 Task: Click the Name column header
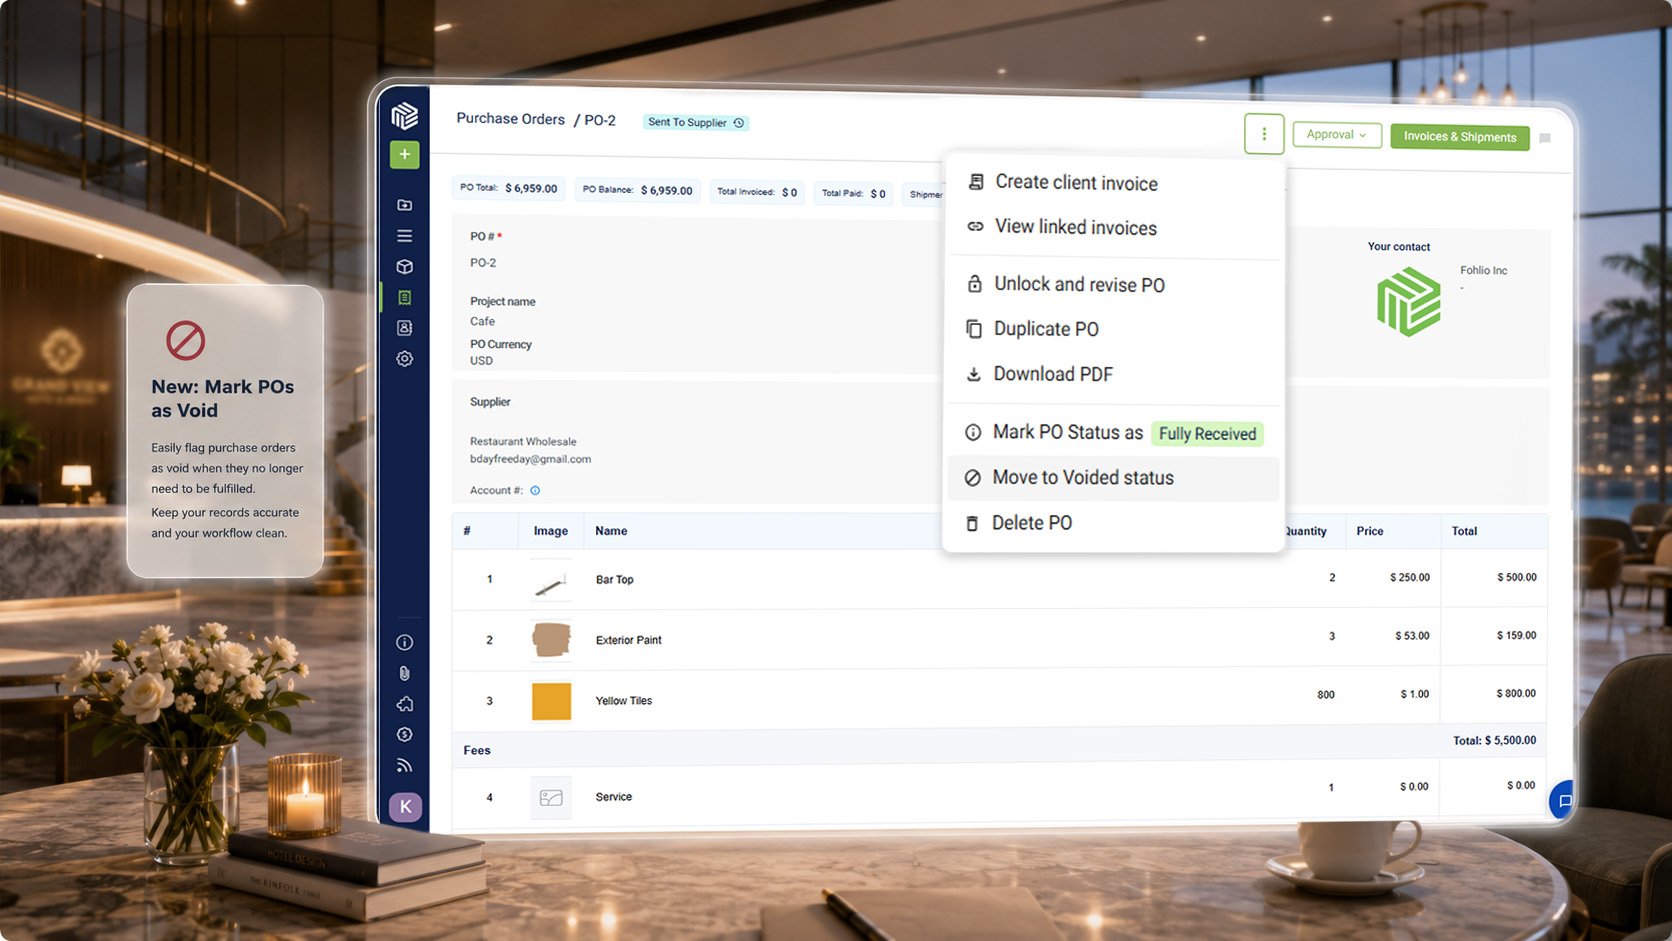click(x=611, y=531)
